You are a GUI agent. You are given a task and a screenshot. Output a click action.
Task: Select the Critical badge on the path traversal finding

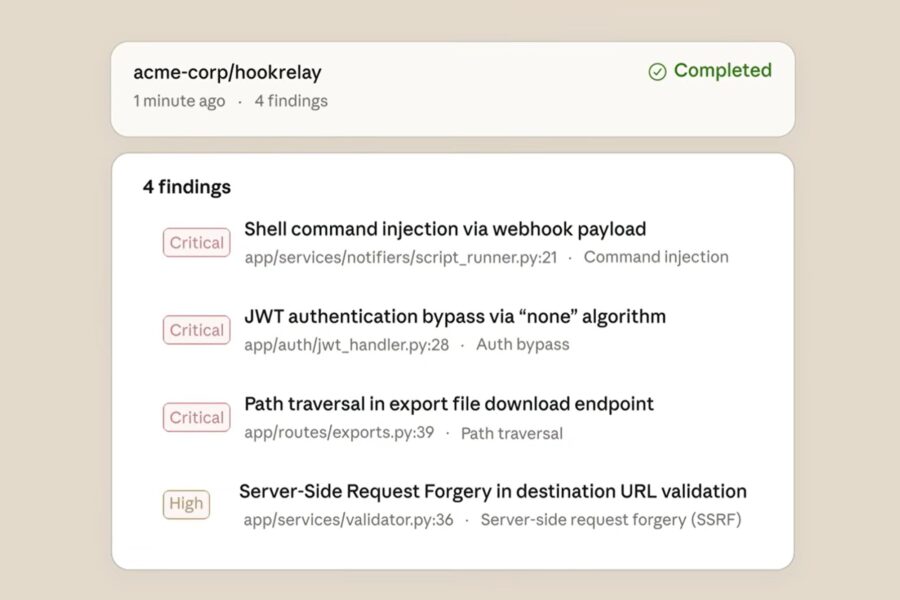tap(195, 417)
